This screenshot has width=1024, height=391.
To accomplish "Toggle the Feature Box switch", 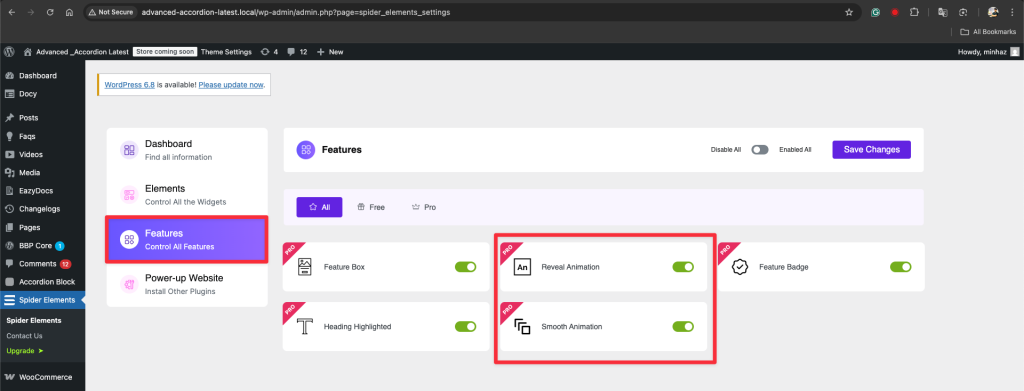I will (466, 267).
